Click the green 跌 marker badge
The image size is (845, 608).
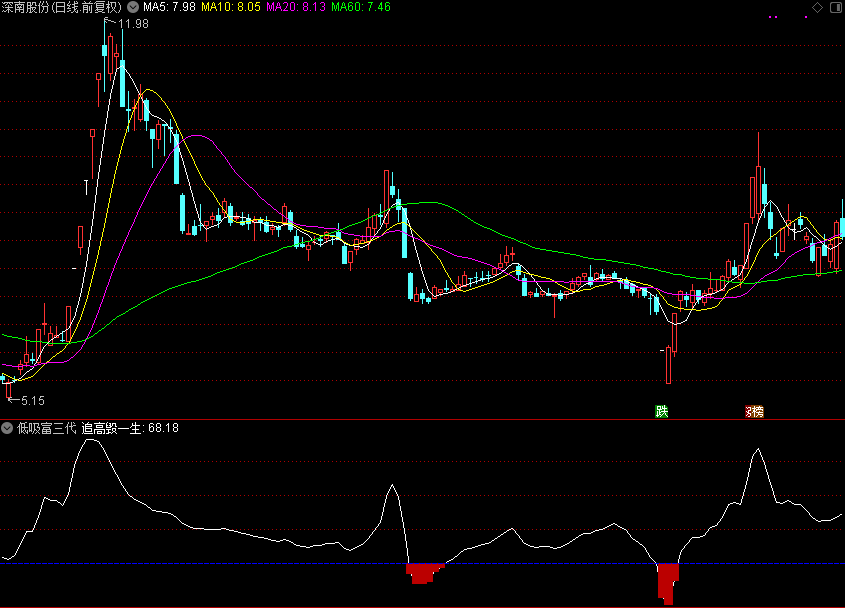[661, 412]
